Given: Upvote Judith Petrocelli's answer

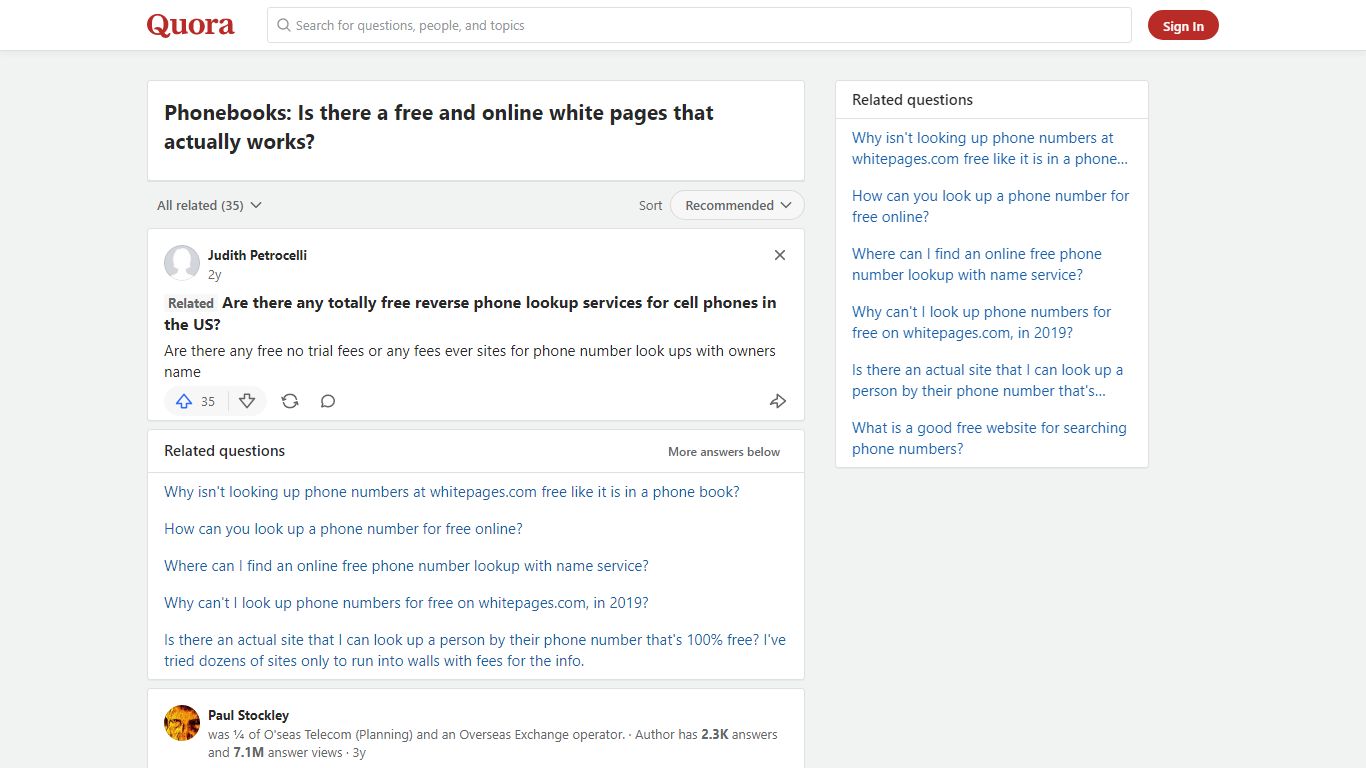Looking at the screenshot, I should point(197,401).
